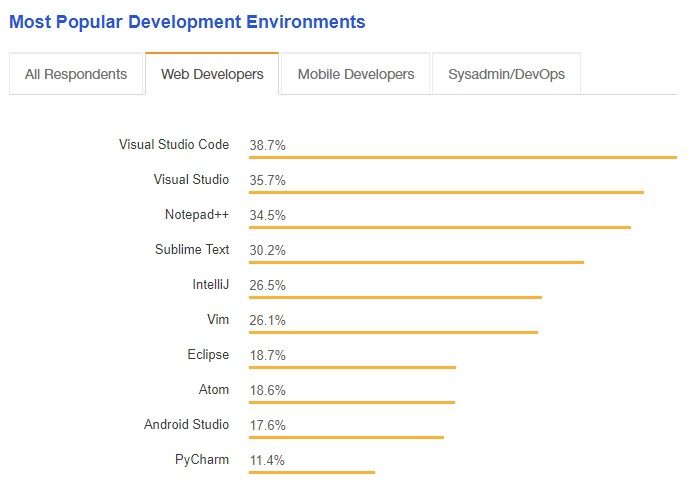Click the Most Popular Development Environments heading

pyautogui.click(x=187, y=21)
